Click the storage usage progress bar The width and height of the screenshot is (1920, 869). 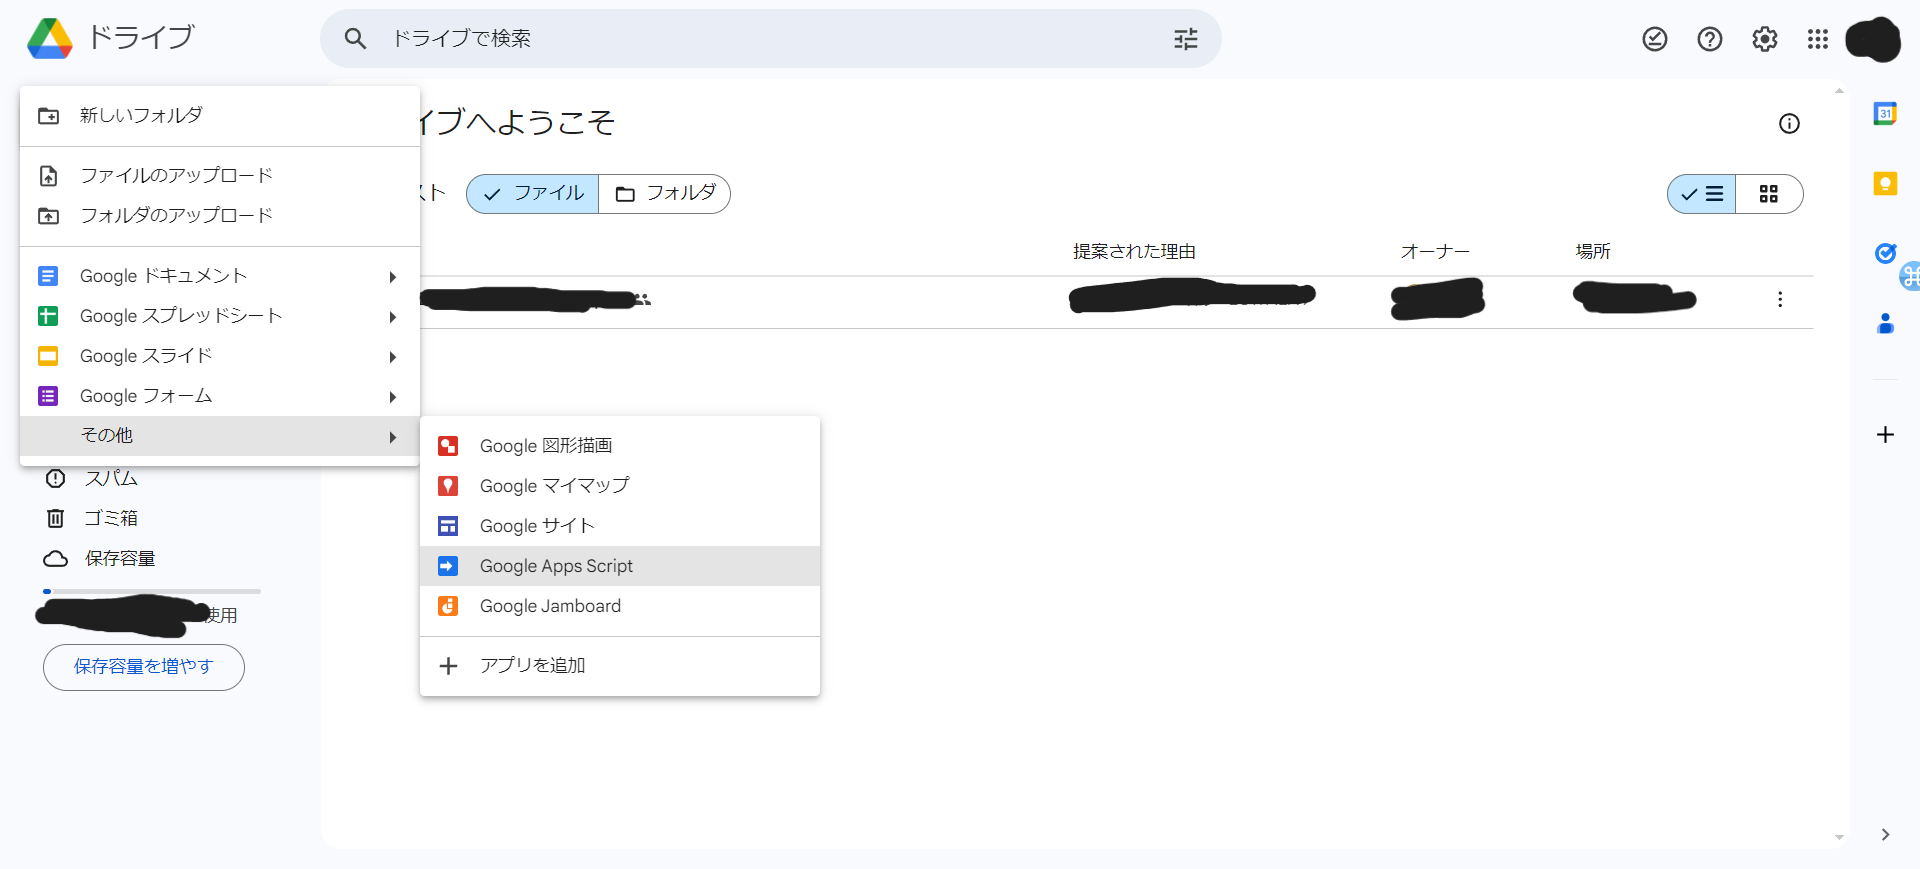[152, 592]
